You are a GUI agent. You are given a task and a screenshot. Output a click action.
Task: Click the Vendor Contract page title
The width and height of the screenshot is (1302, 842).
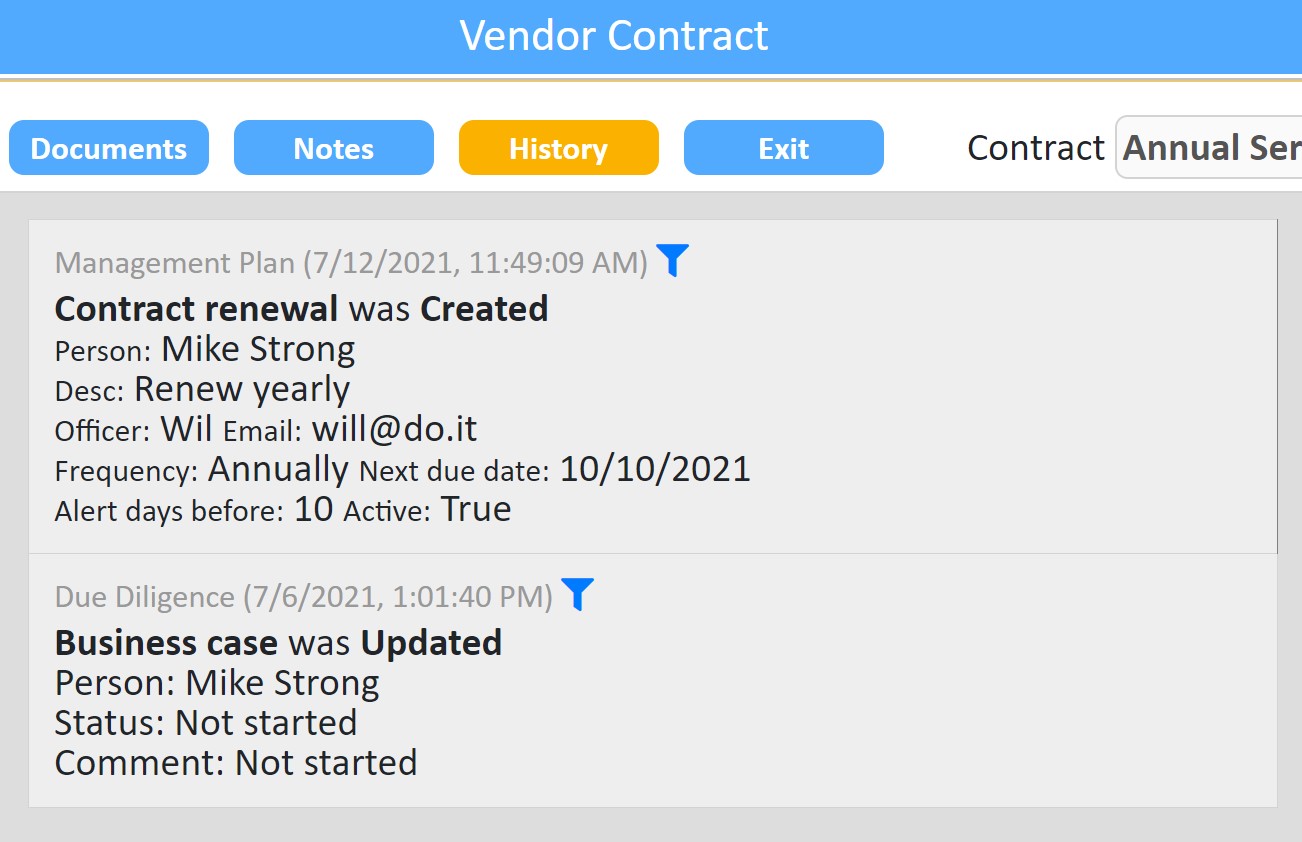coord(614,36)
